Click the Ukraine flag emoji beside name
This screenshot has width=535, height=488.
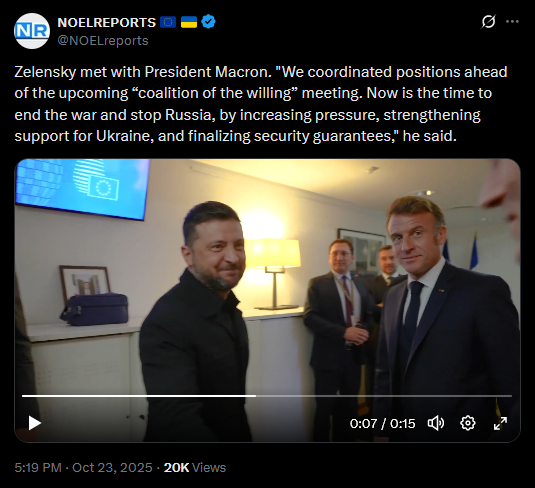click(189, 22)
